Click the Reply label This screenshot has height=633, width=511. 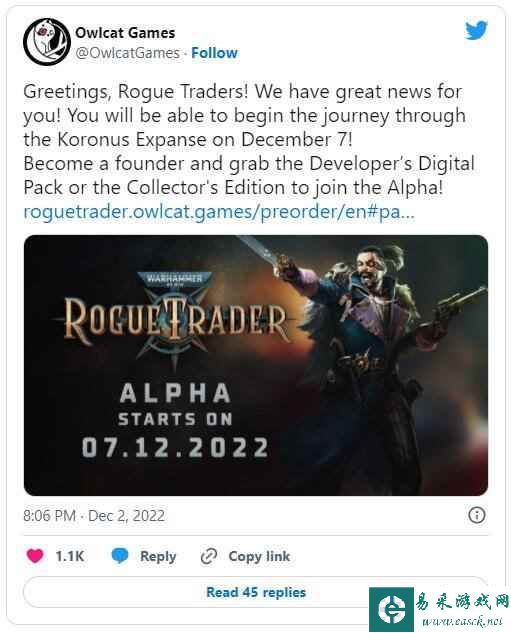(x=158, y=556)
